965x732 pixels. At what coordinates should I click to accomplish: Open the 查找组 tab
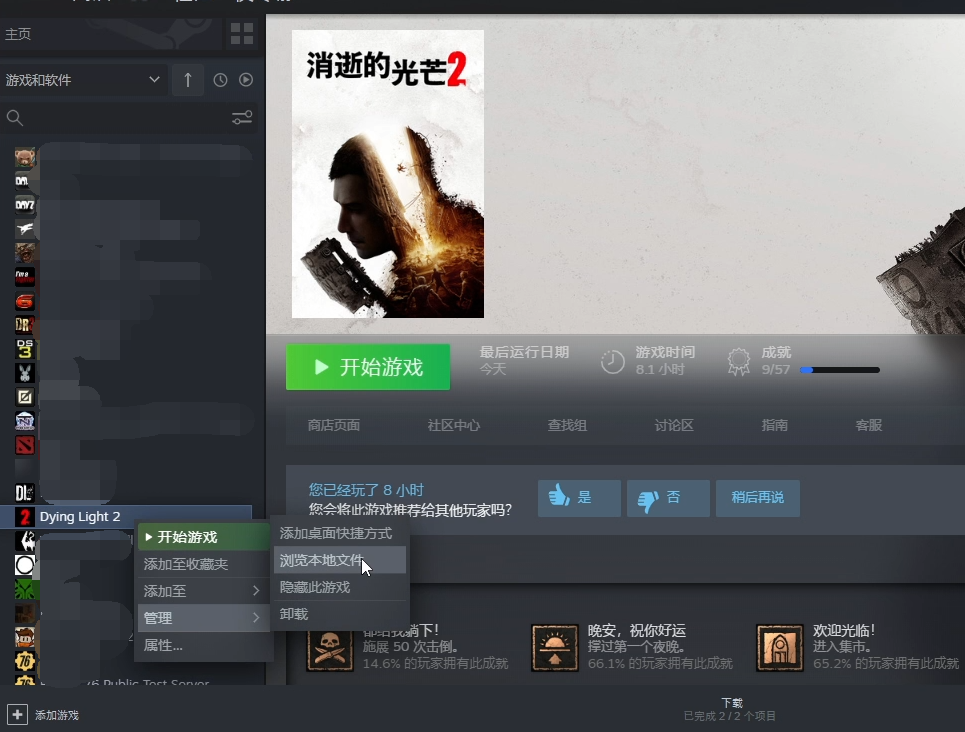pos(567,425)
